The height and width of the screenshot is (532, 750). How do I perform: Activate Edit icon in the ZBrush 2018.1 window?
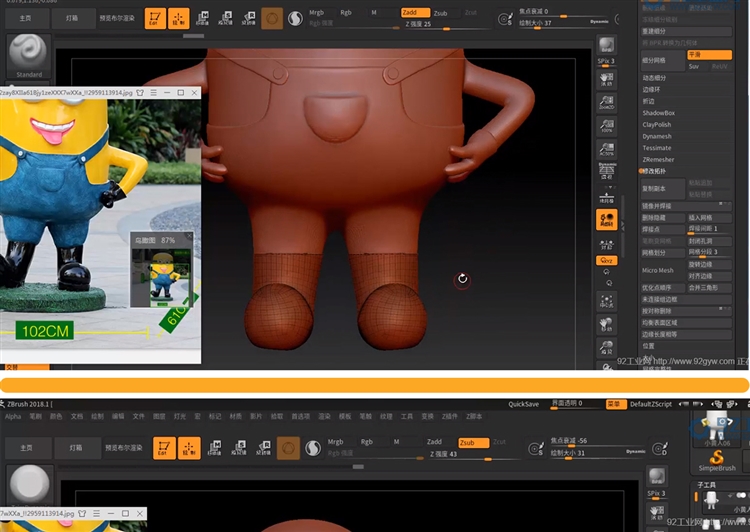pos(164,448)
